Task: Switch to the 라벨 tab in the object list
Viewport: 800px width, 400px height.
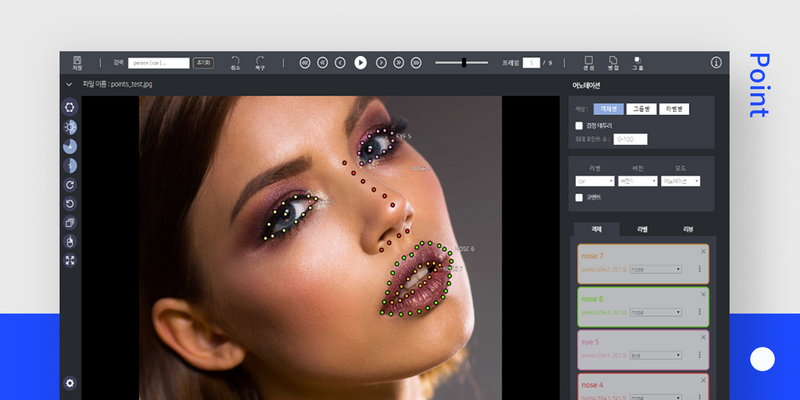Action: pyautogui.click(x=641, y=229)
